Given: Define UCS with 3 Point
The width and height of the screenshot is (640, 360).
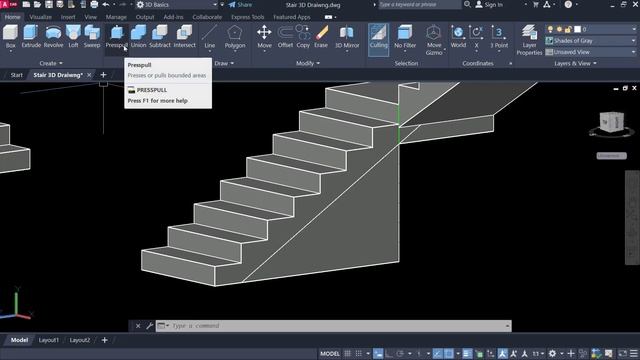Looking at the screenshot, I should 499,36.
